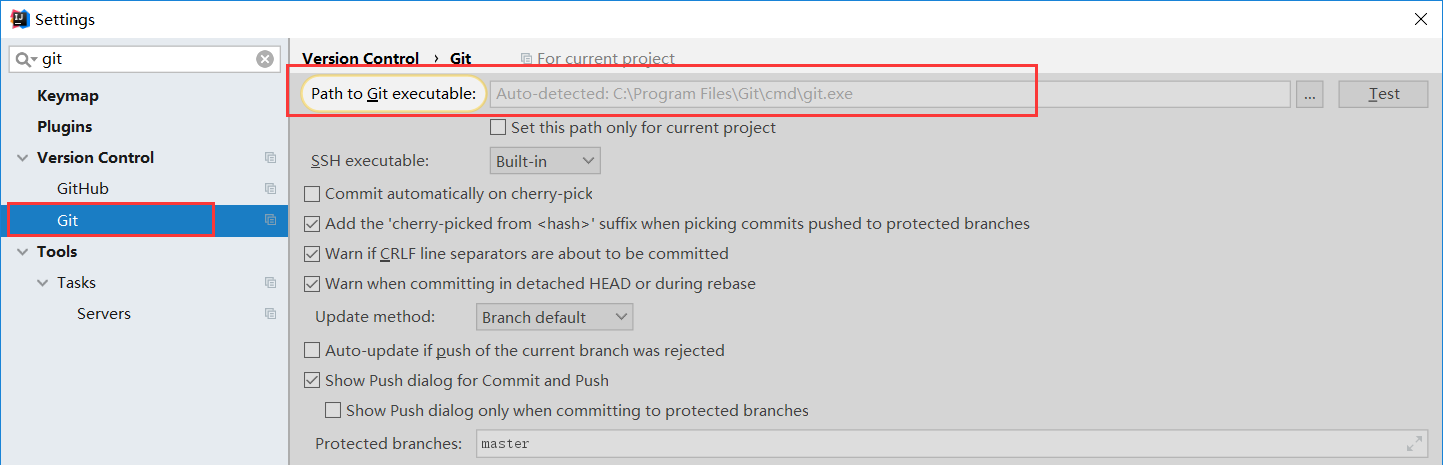Expand the Protected branches field
Viewport: 1443px width, 465px height.
point(1414,443)
